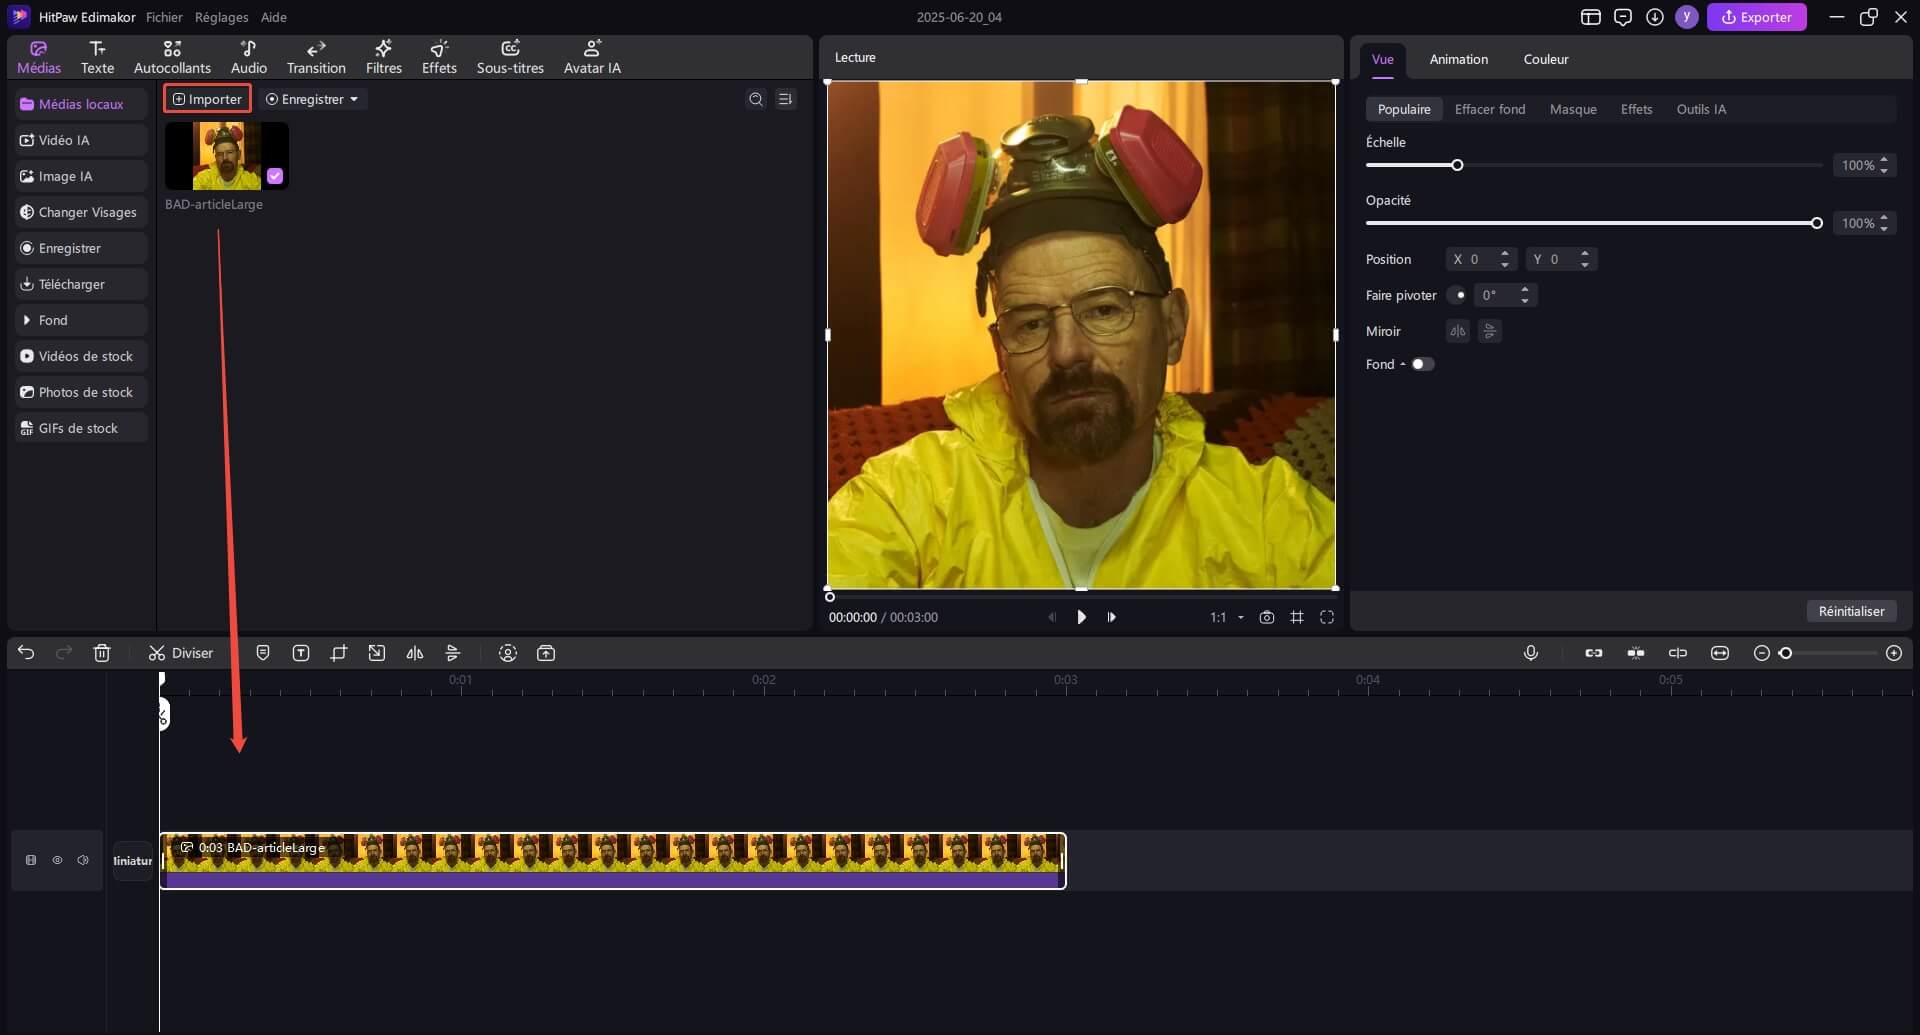The height and width of the screenshot is (1035, 1920).
Task: Mute the track with speaker icon
Action: tap(83, 860)
